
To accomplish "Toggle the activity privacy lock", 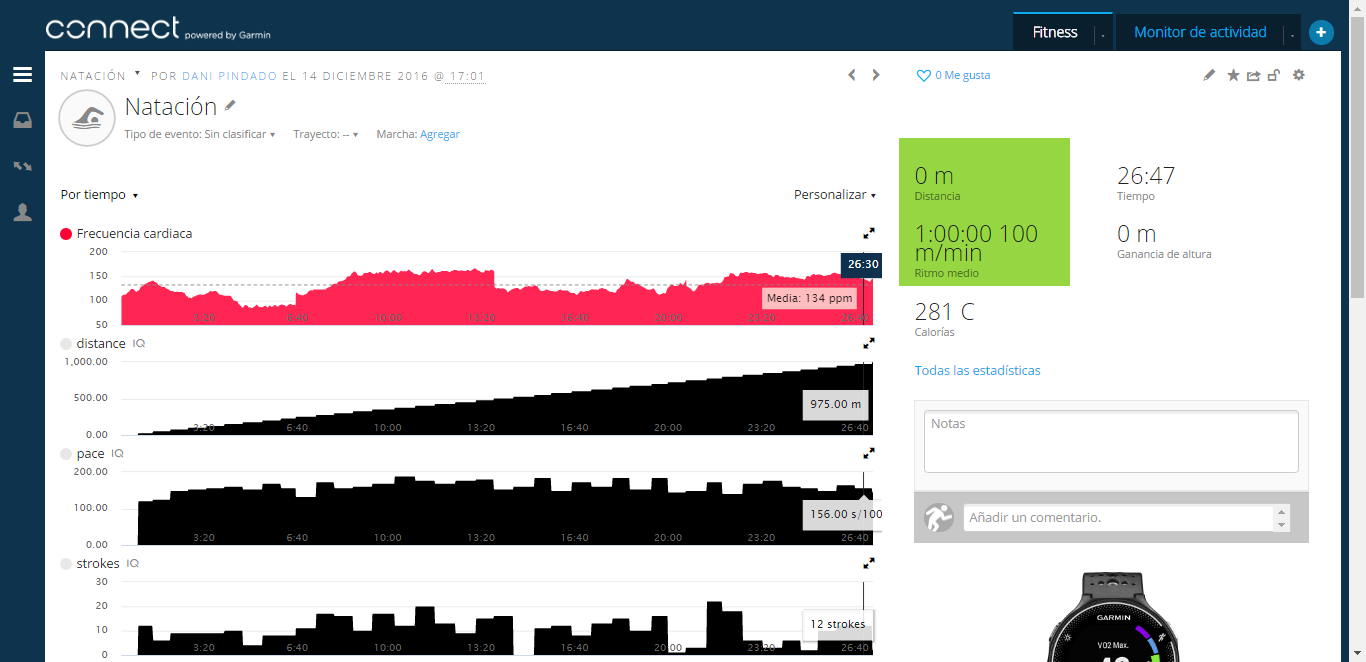I will 1274,75.
